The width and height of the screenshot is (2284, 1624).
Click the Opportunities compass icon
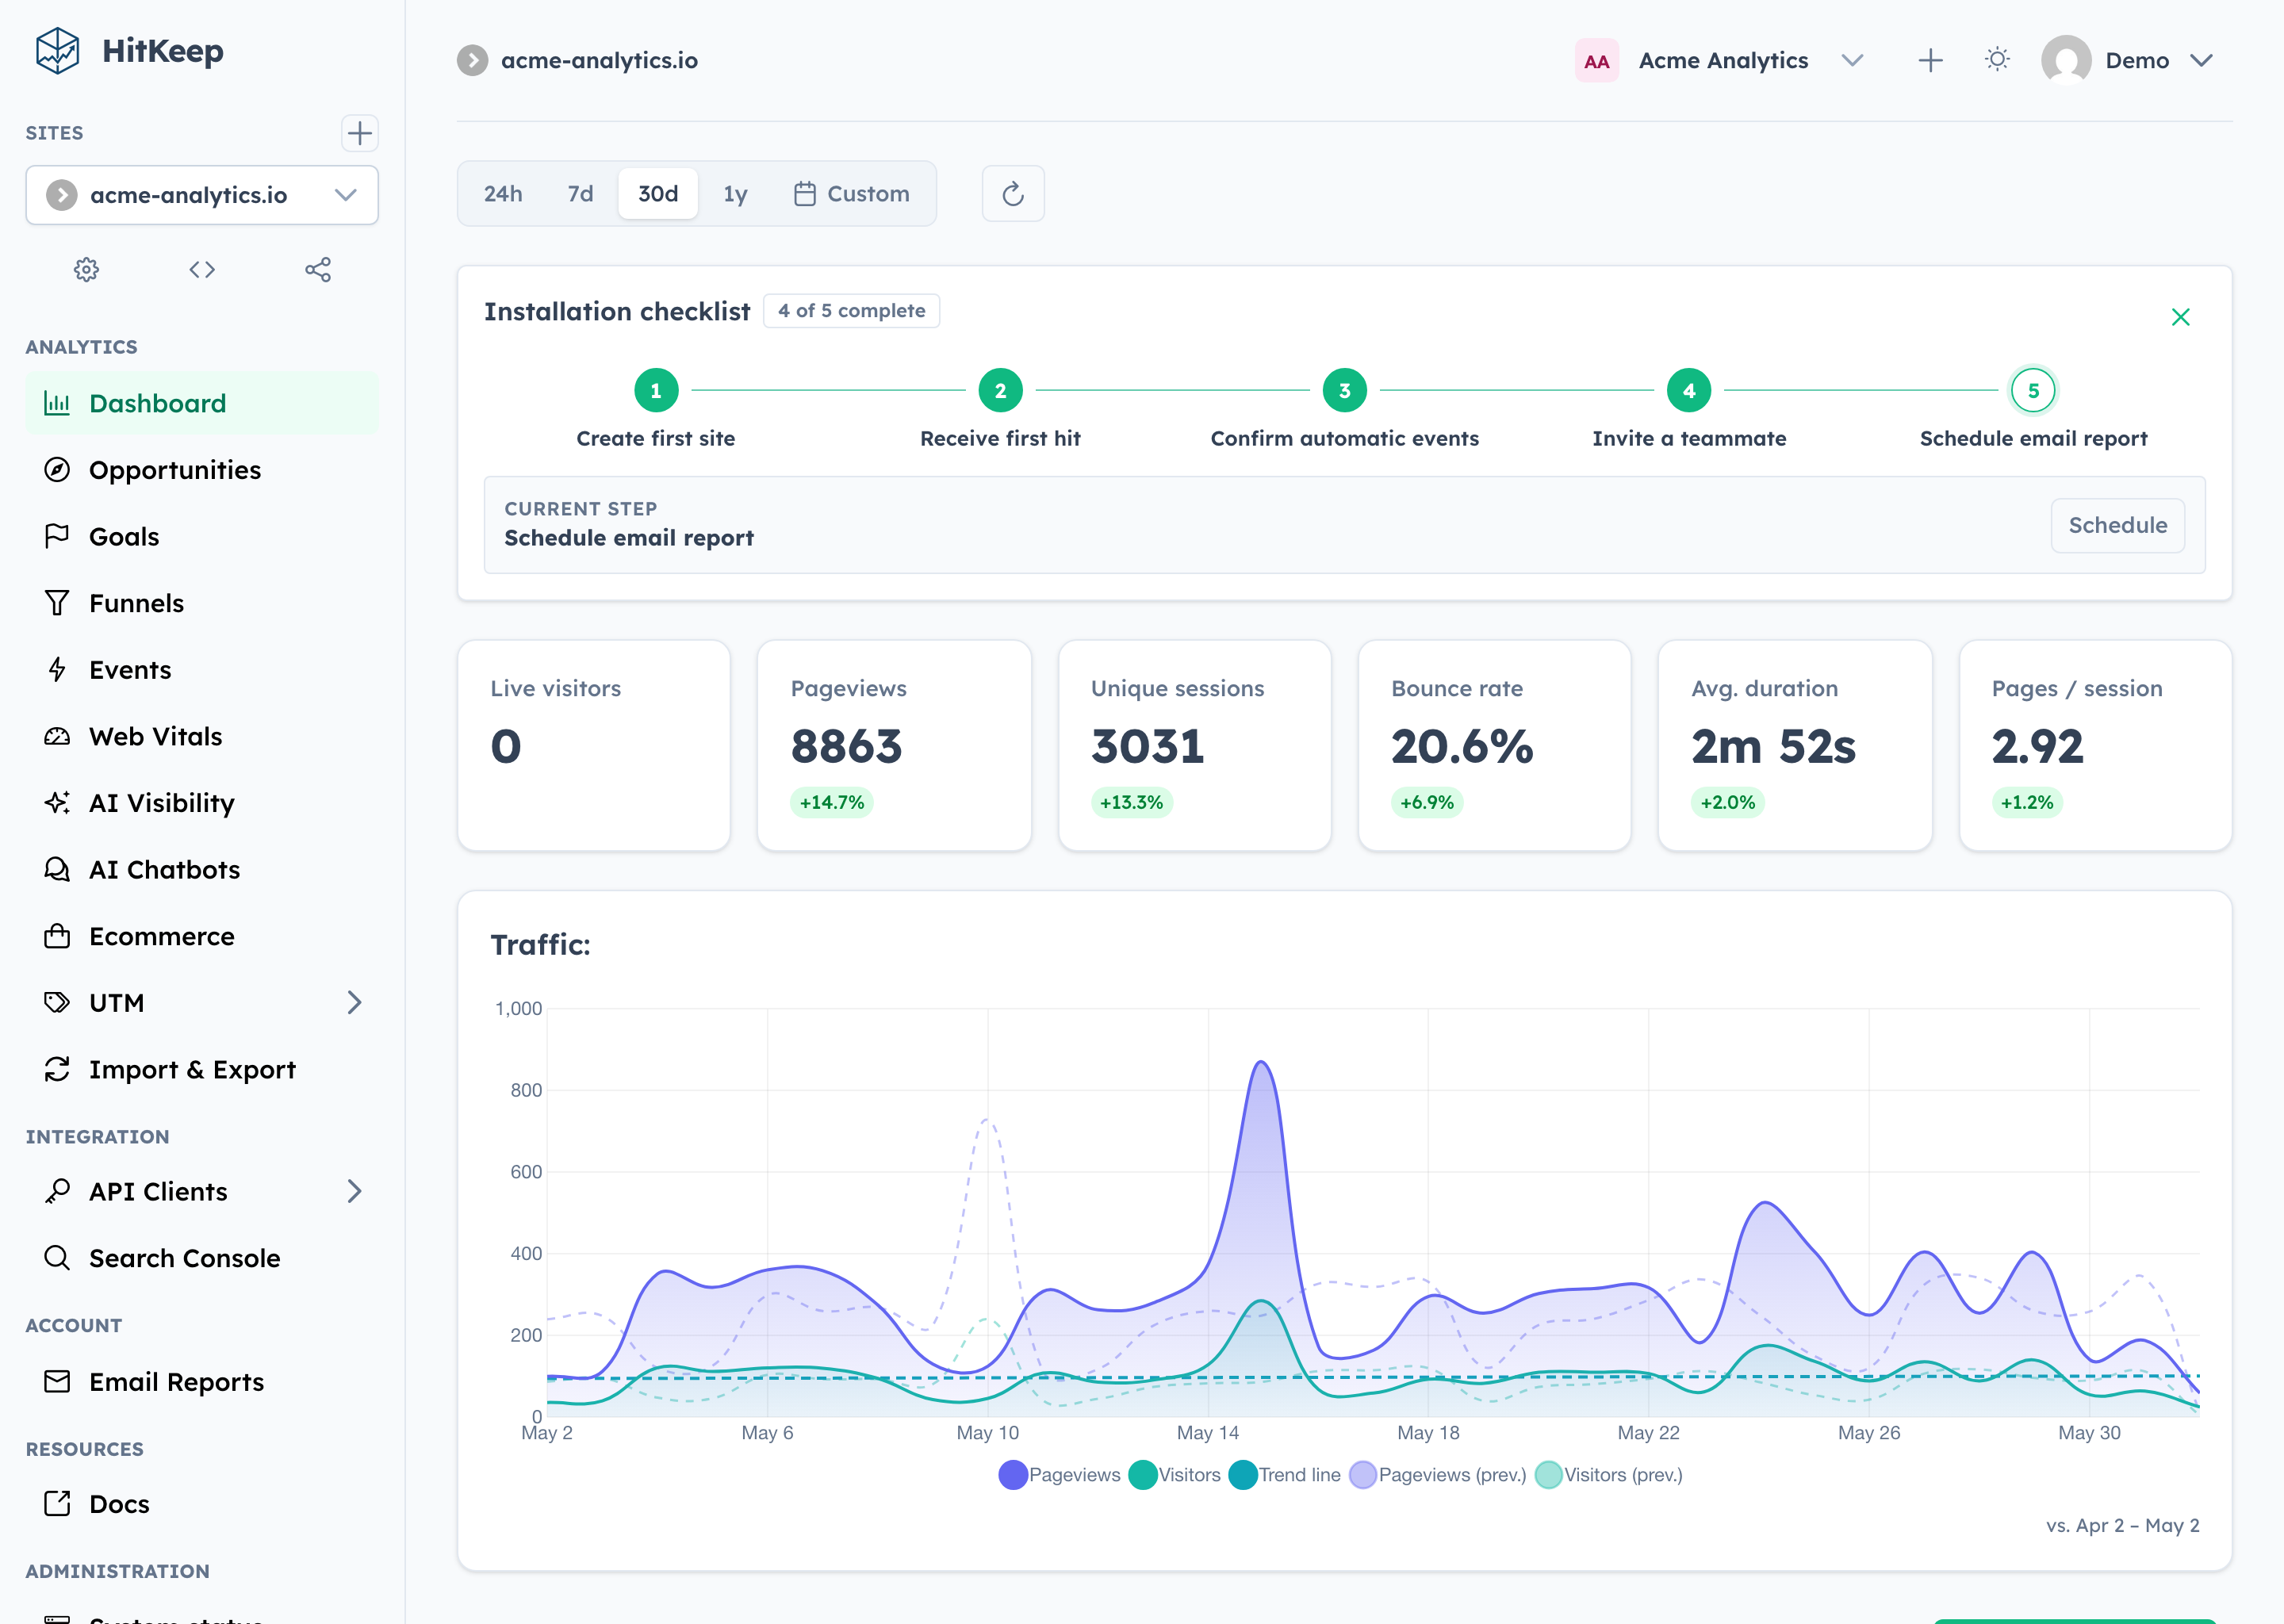click(x=57, y=470)
